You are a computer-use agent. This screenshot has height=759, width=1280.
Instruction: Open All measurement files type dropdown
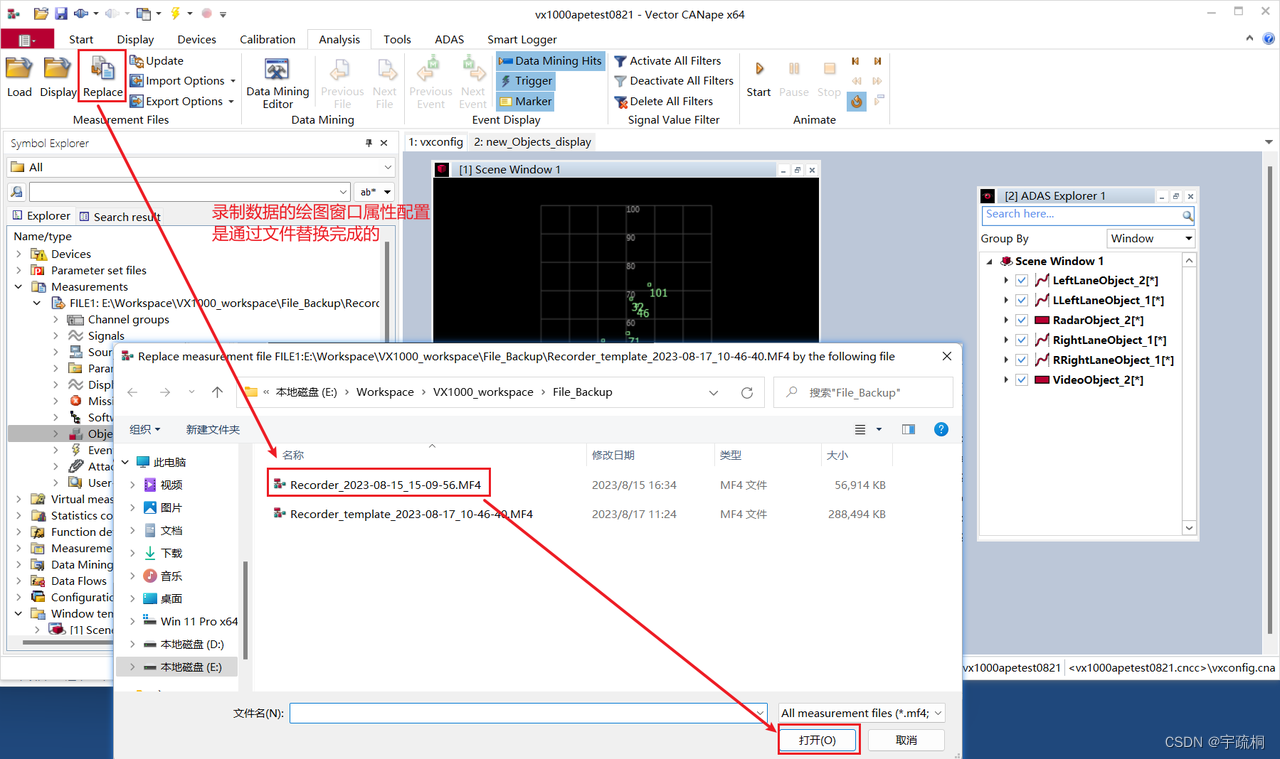pos(861,713)
